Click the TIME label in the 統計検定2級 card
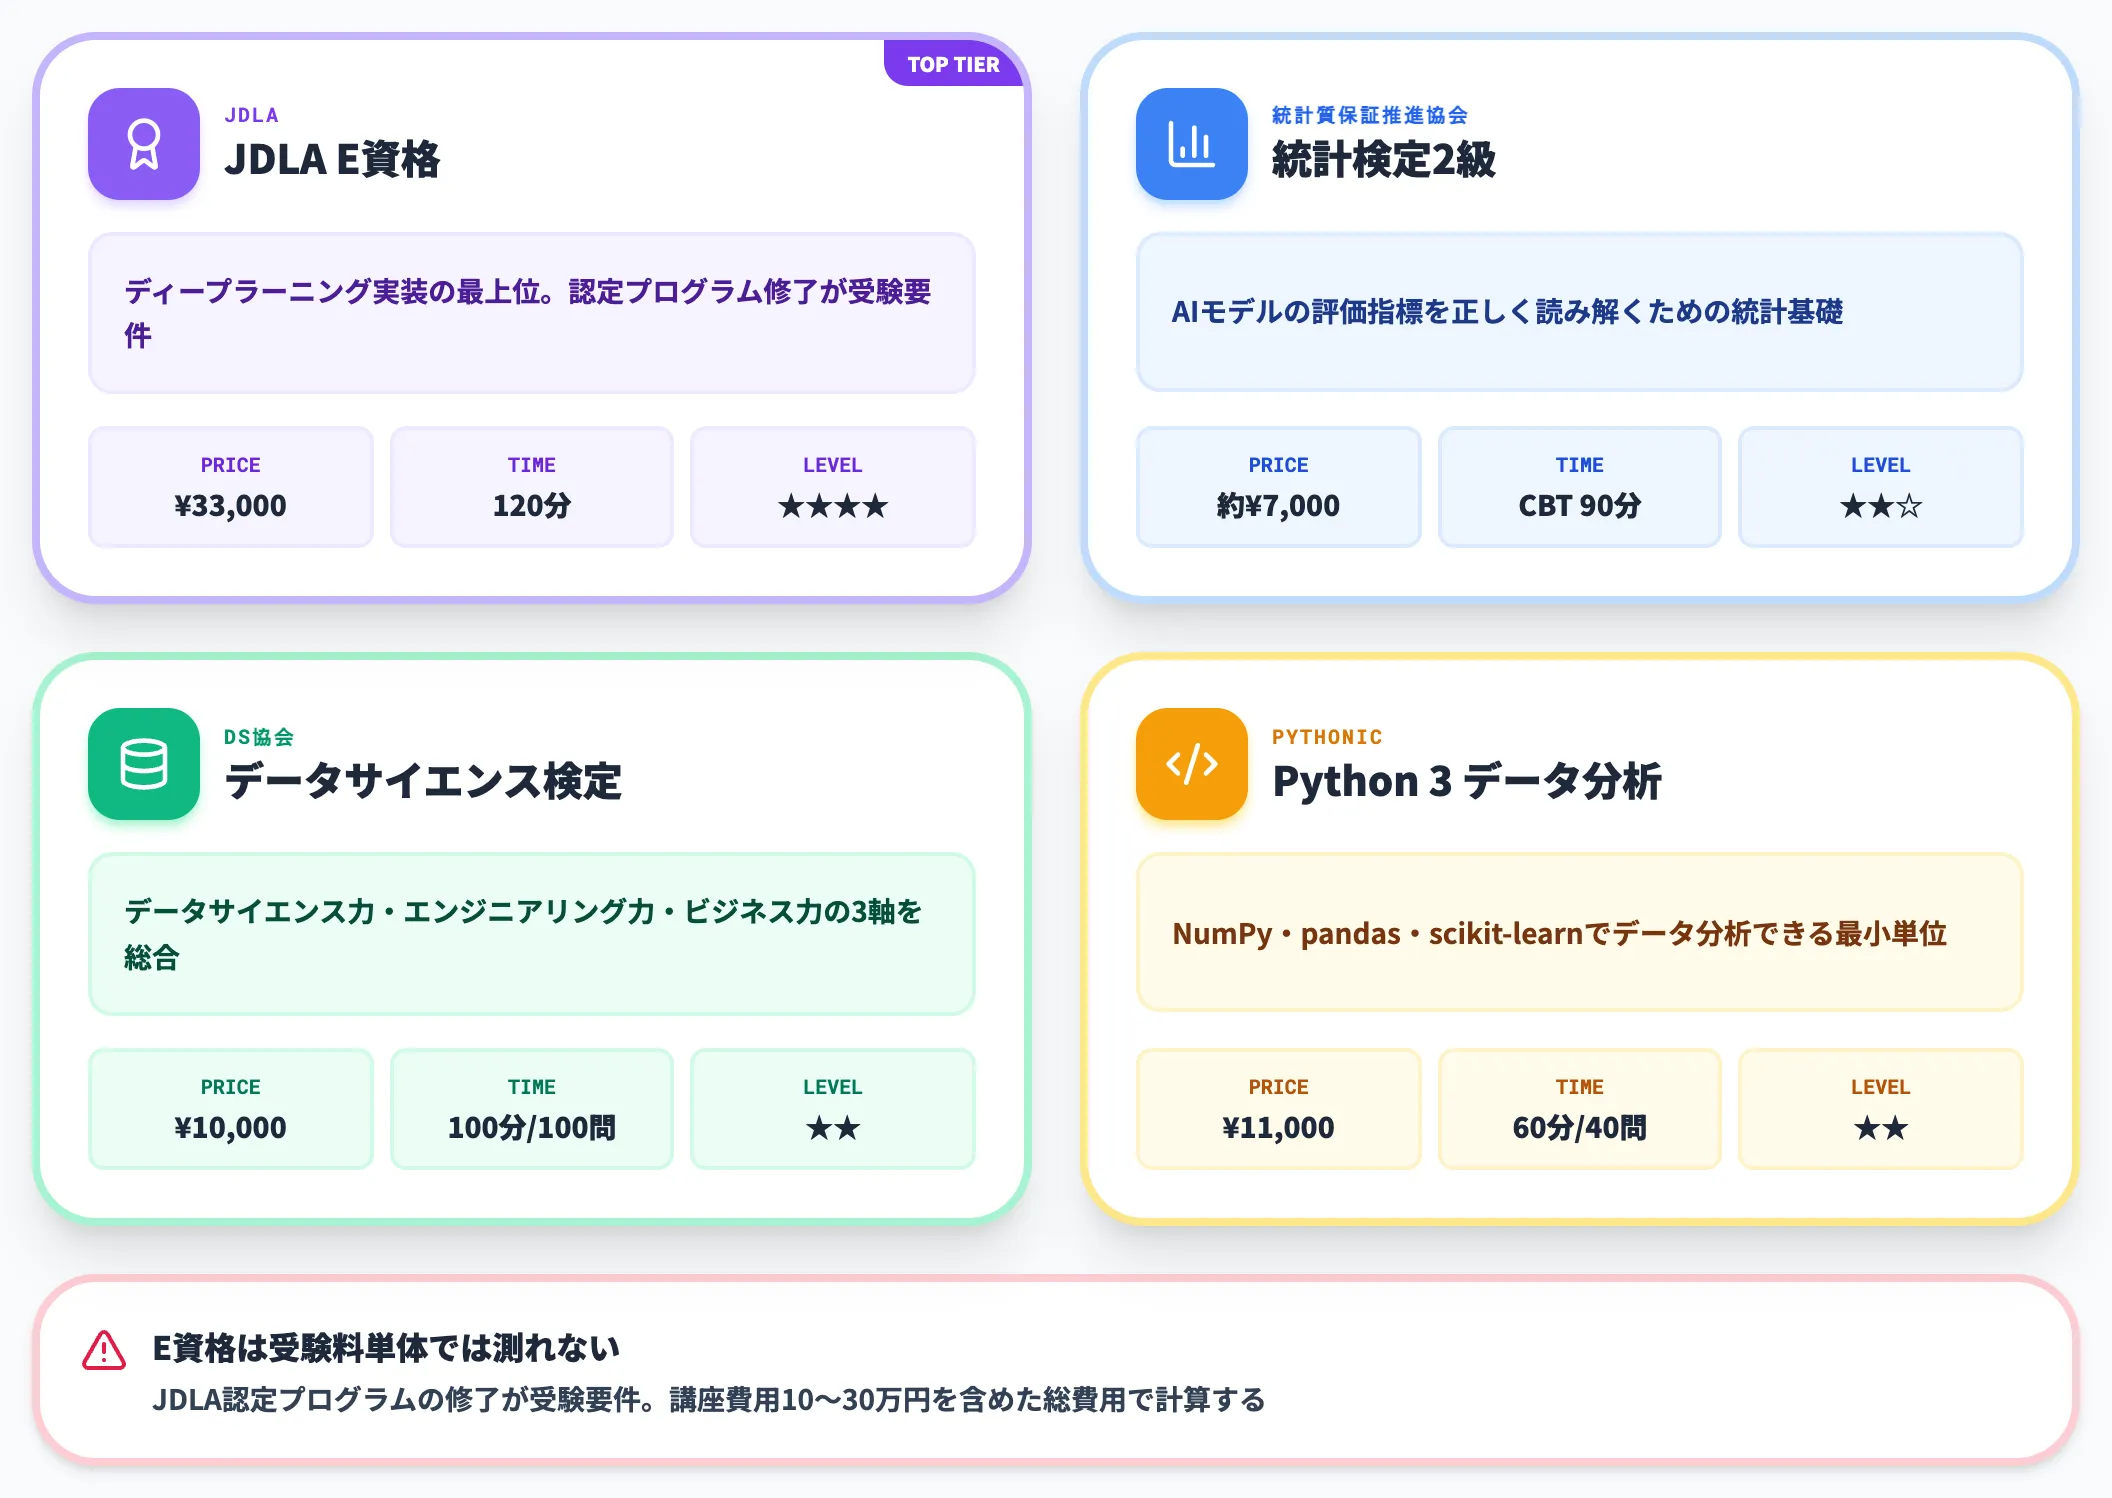Viewport: 2112px width, 1498px height. click(x=1579, y=465)
